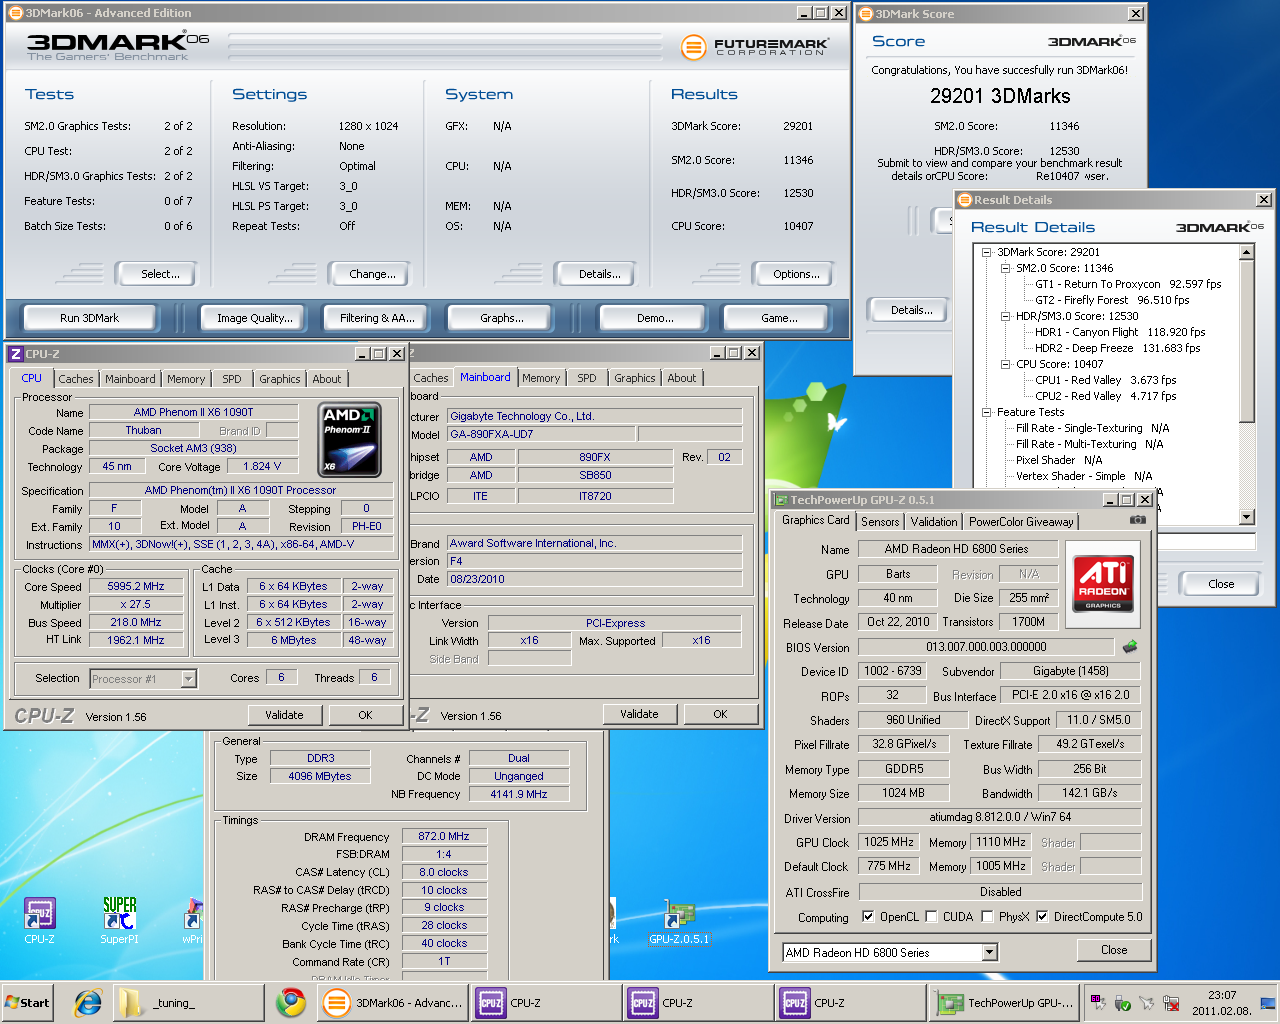Switch to the TechPowerUp GPU-Z taskbar button

1004,1003
